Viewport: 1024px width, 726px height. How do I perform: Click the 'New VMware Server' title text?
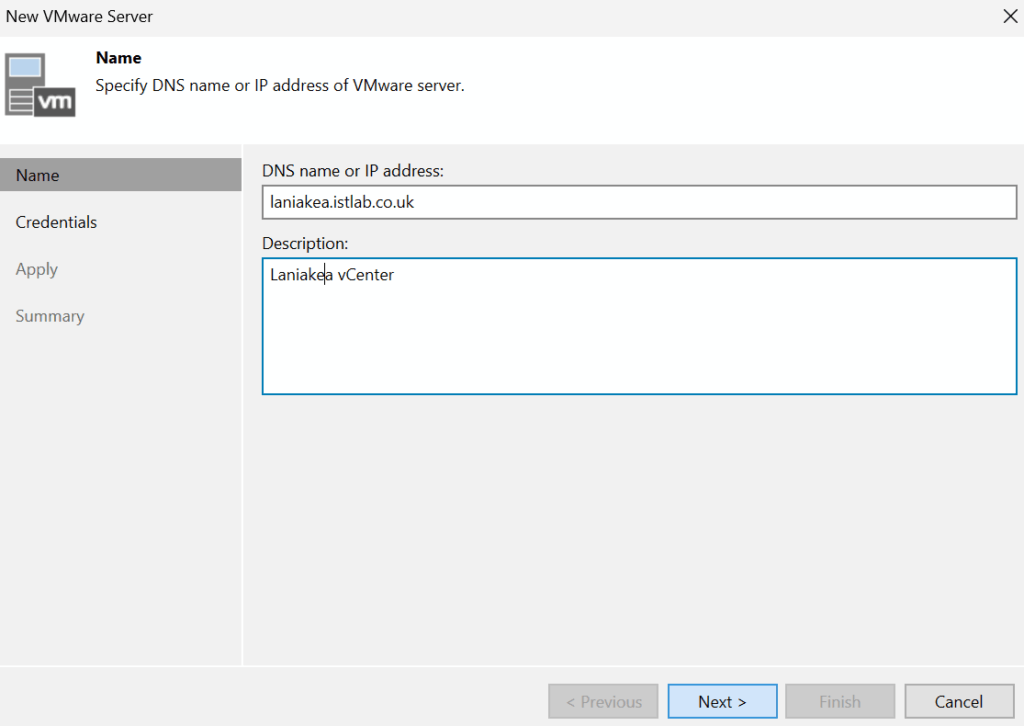tap(79, 16)
